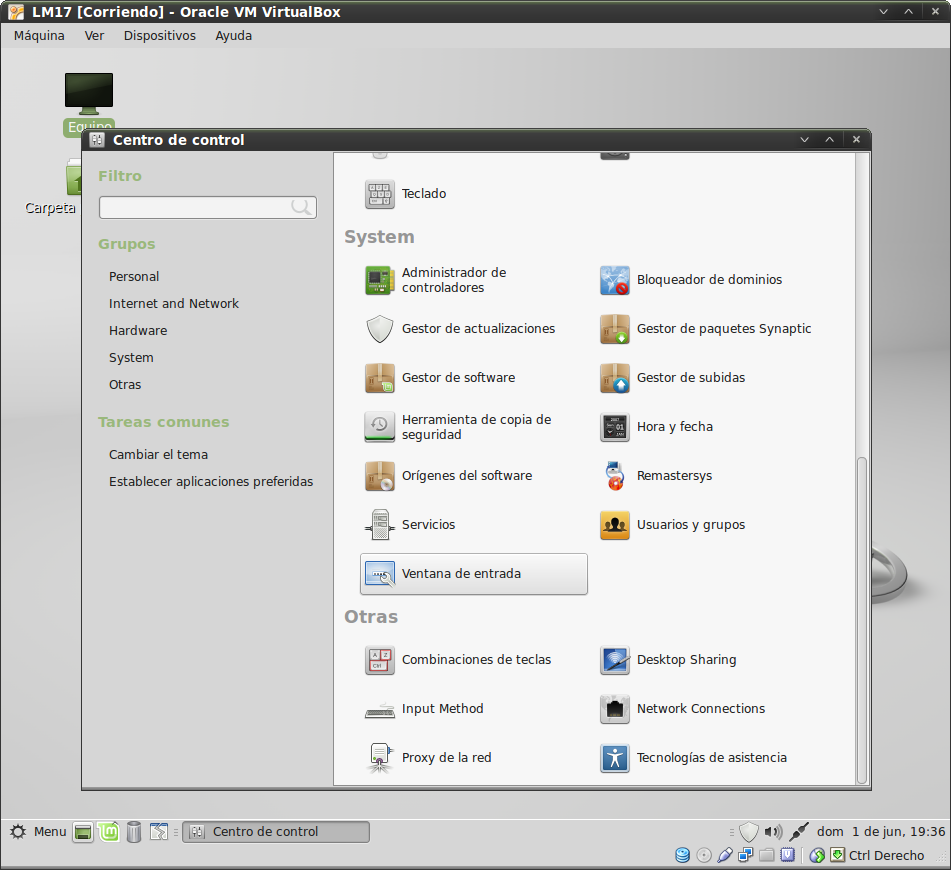This screenshot has width=951, height=870.
Task: Open Administrador de controladores icon
Action: click(x=380, y=280)
